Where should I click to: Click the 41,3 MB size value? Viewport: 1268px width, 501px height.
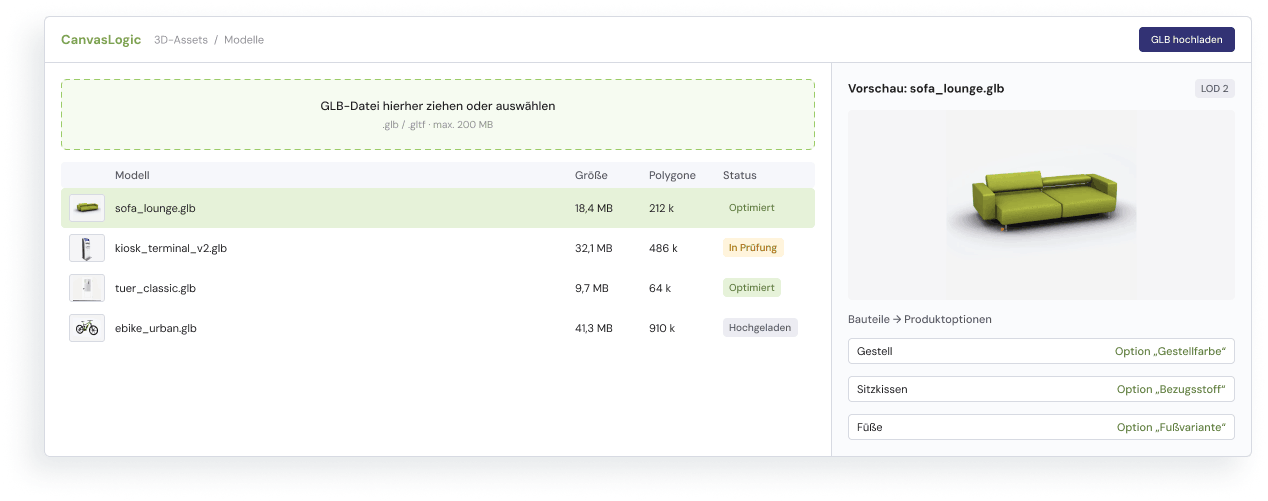pos(594,328)
